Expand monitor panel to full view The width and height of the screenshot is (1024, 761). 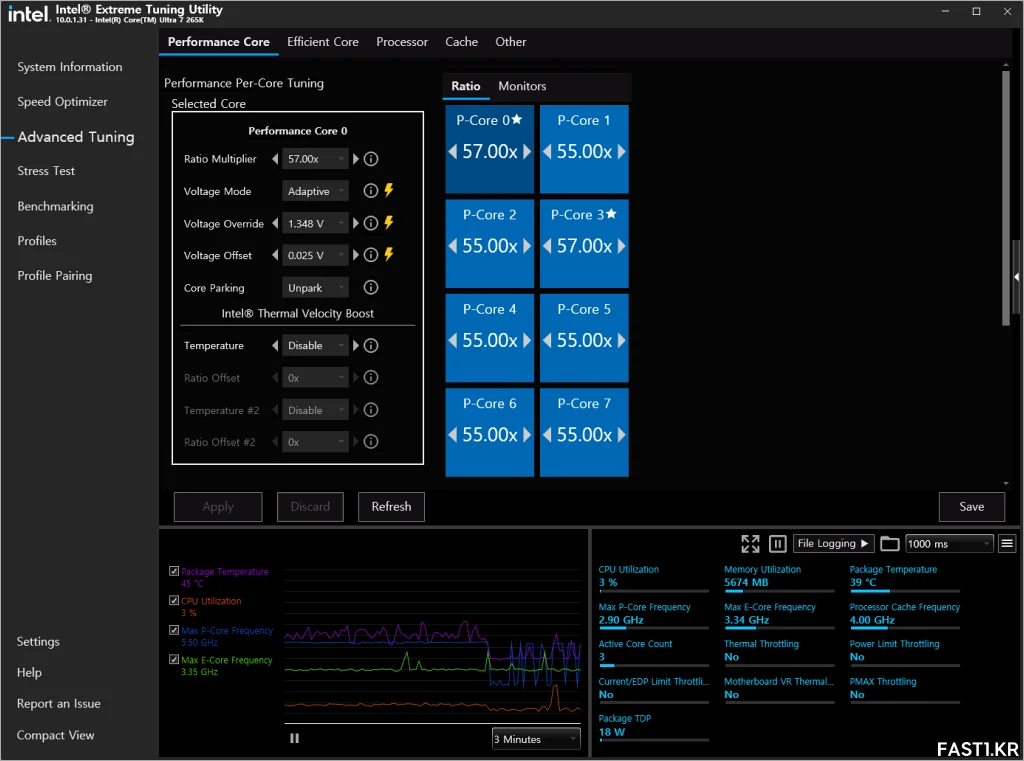[x=750, y=543]
